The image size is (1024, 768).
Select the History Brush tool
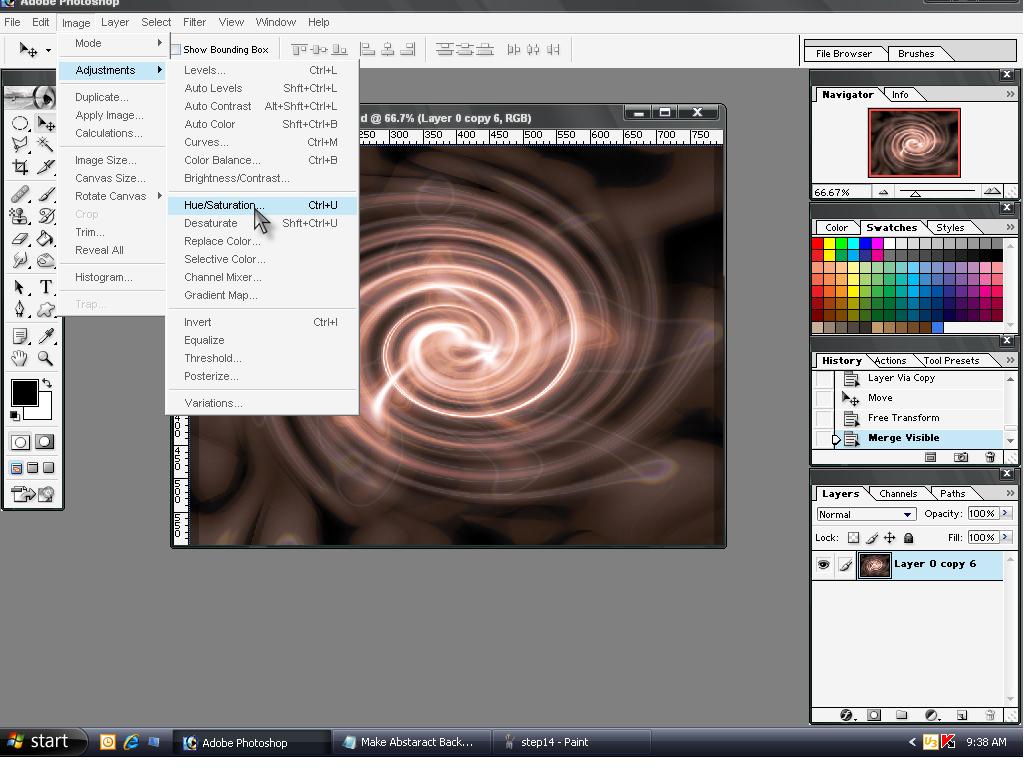click(x=45, y=216)
